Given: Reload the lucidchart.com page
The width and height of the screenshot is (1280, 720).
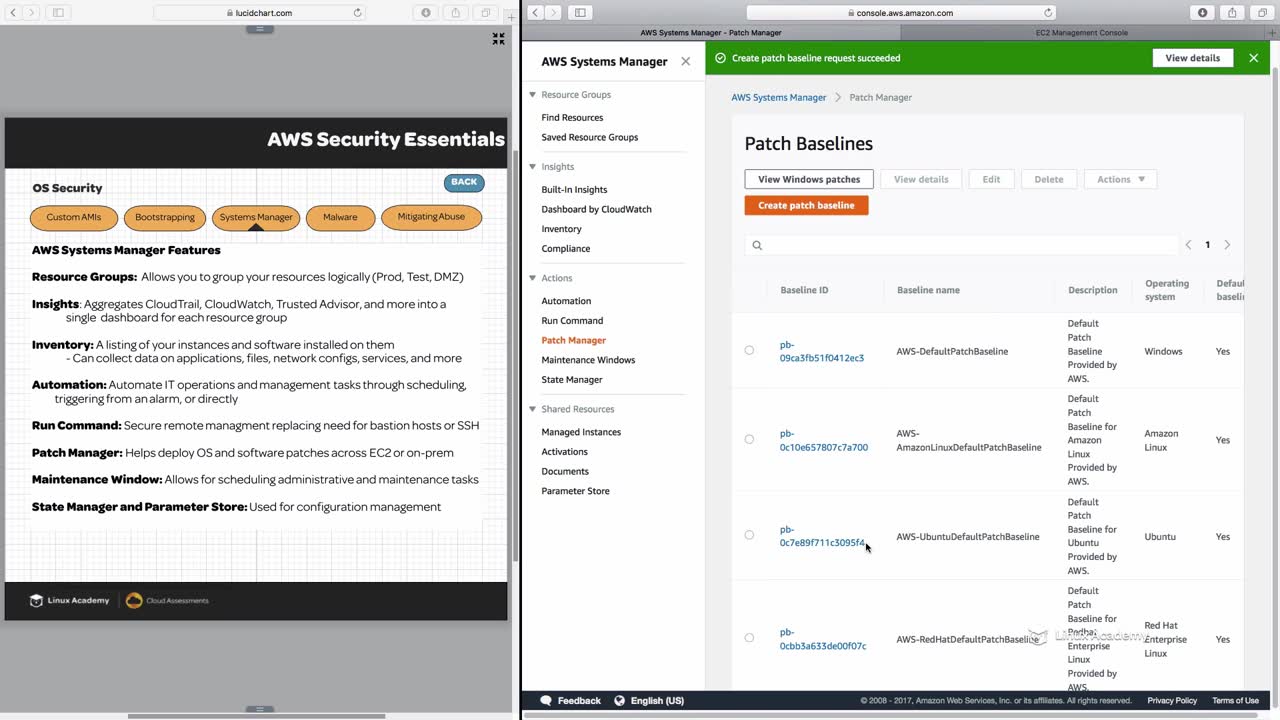Looking at the screenshot, I should (357, 13).
